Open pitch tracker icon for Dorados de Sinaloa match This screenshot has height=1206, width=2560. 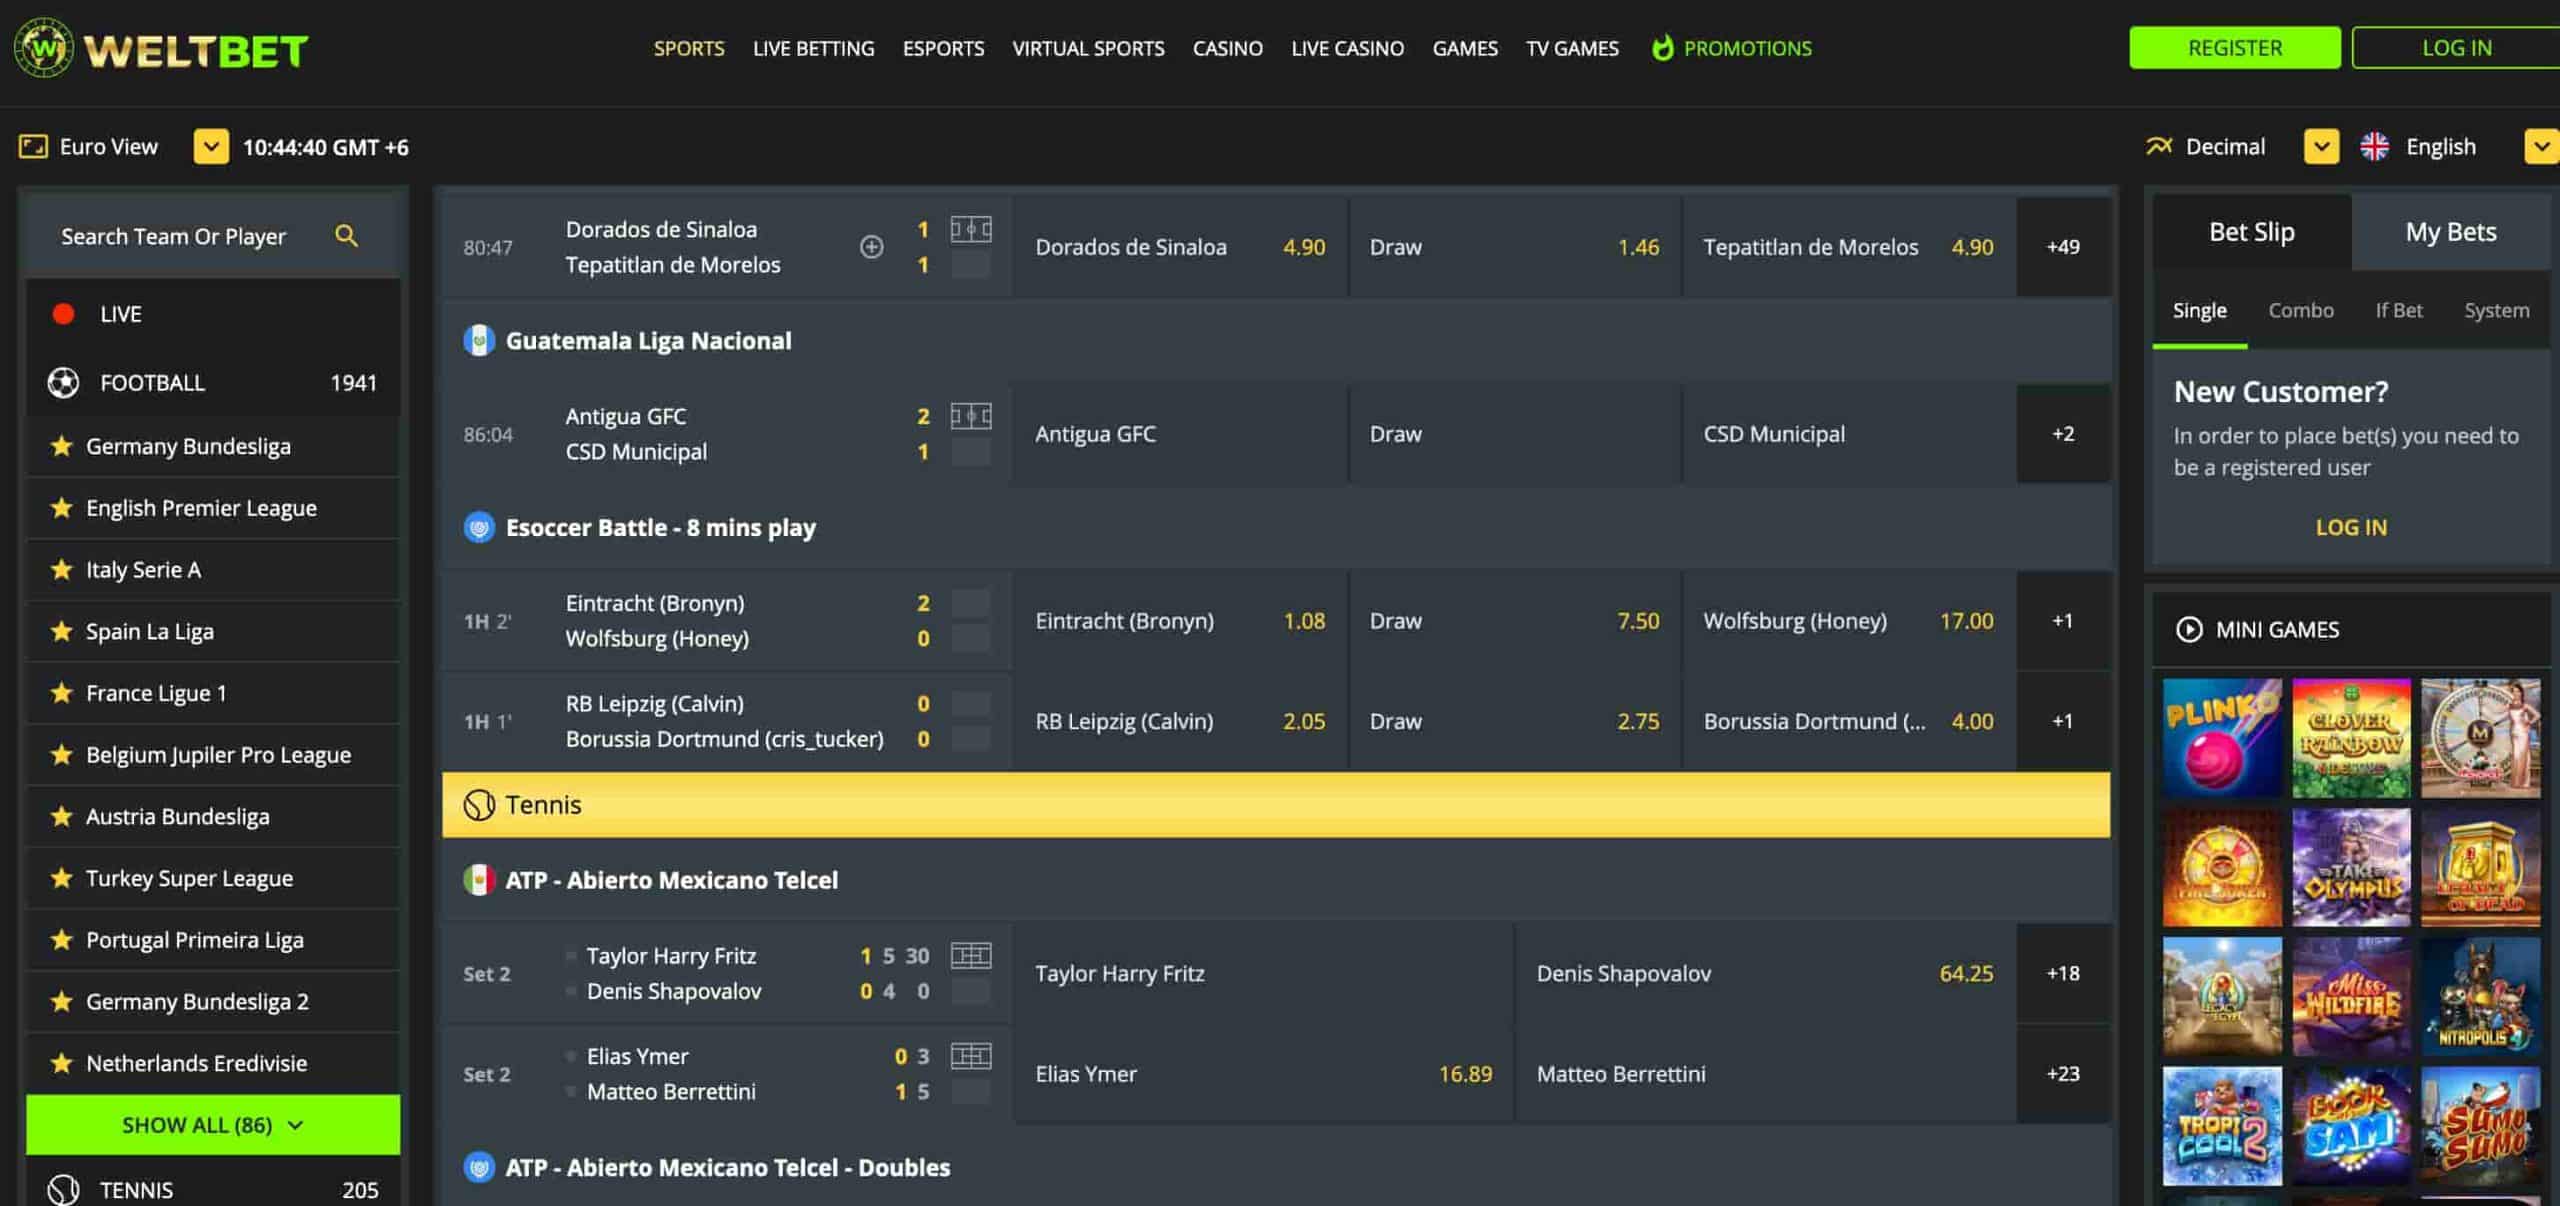970,229
